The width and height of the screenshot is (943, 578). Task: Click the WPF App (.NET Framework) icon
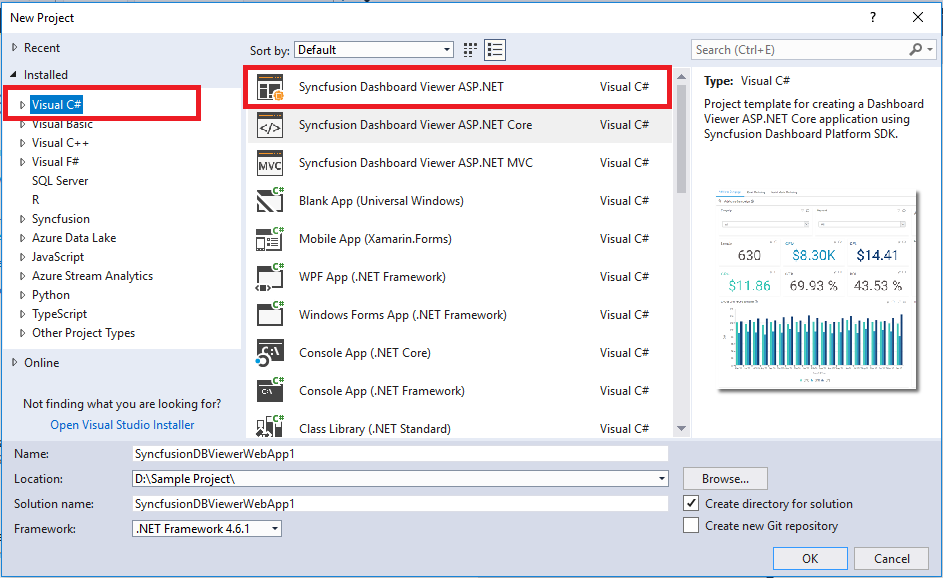coord(271,276)
